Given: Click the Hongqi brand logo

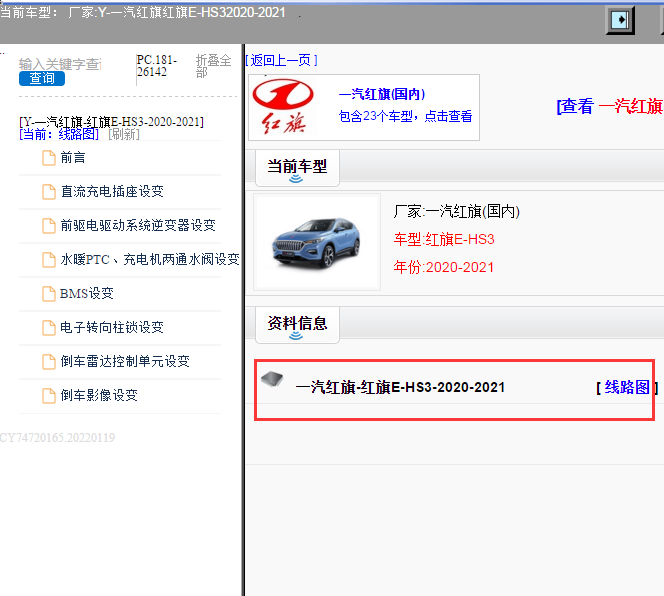Looking at the screenshot, I should 283,107.
